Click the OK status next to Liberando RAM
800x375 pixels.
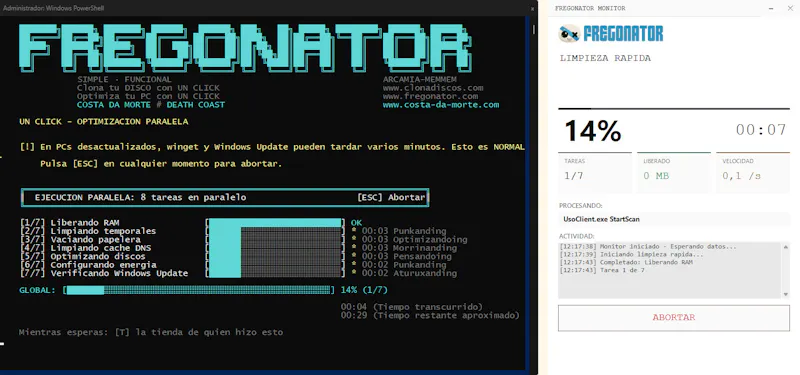(x=356, y=222)
